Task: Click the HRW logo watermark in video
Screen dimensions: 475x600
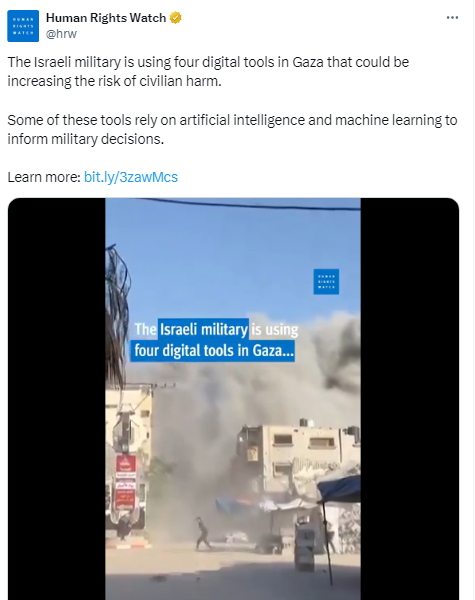Action: (326, 282)
